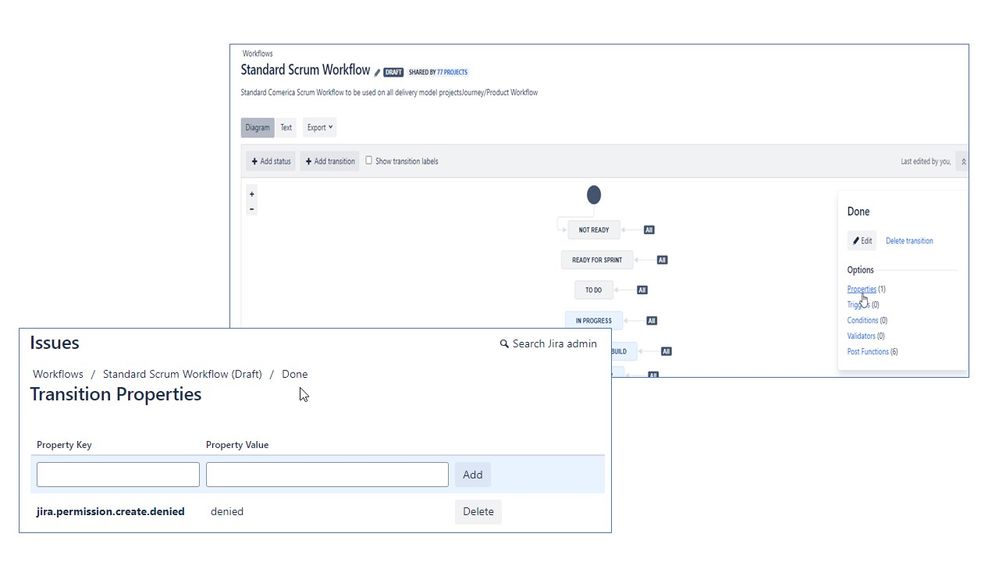Image resolution: width=999 pixels, height=562 pixels.
Task: Click the Delete transition link
Action: point(909,241)
